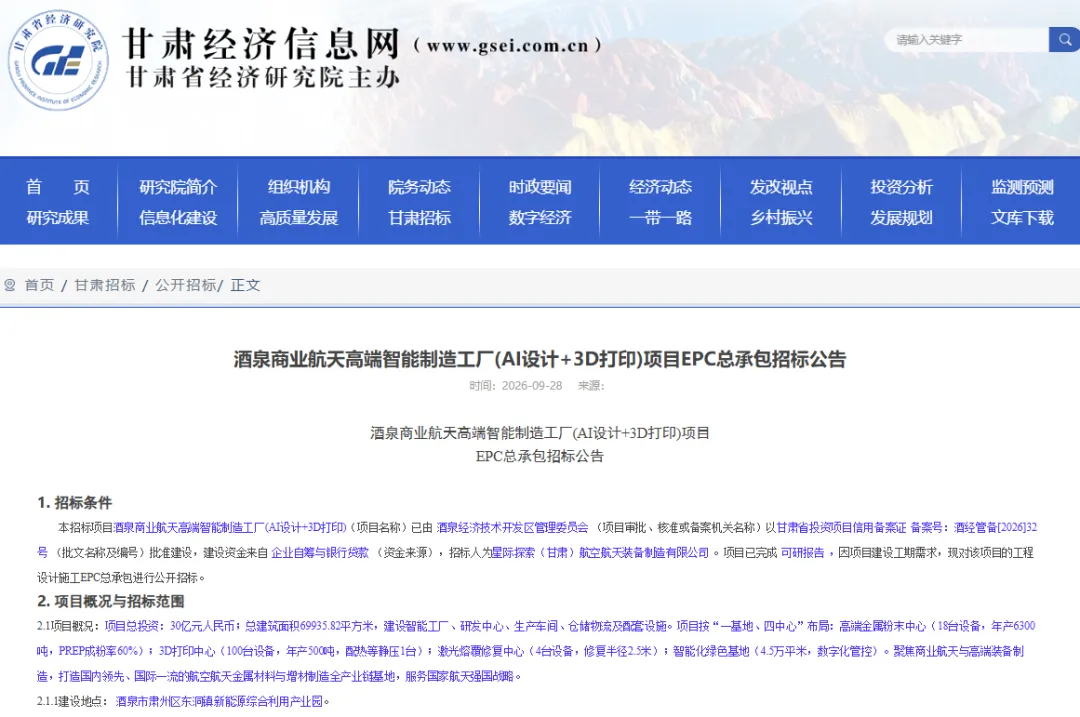Click the blue text 星际探索（甘肃）航空航天装备制造有限公司

tap(600, 552)
